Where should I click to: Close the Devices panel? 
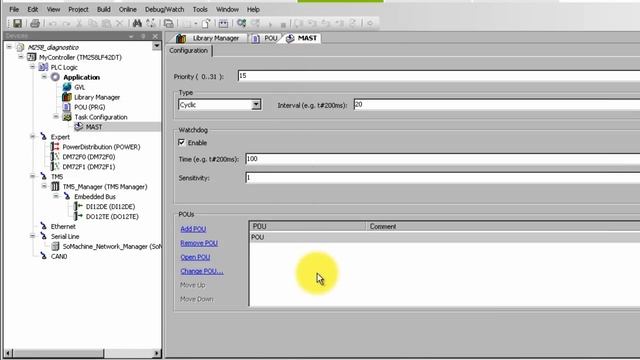click(155, 36)
